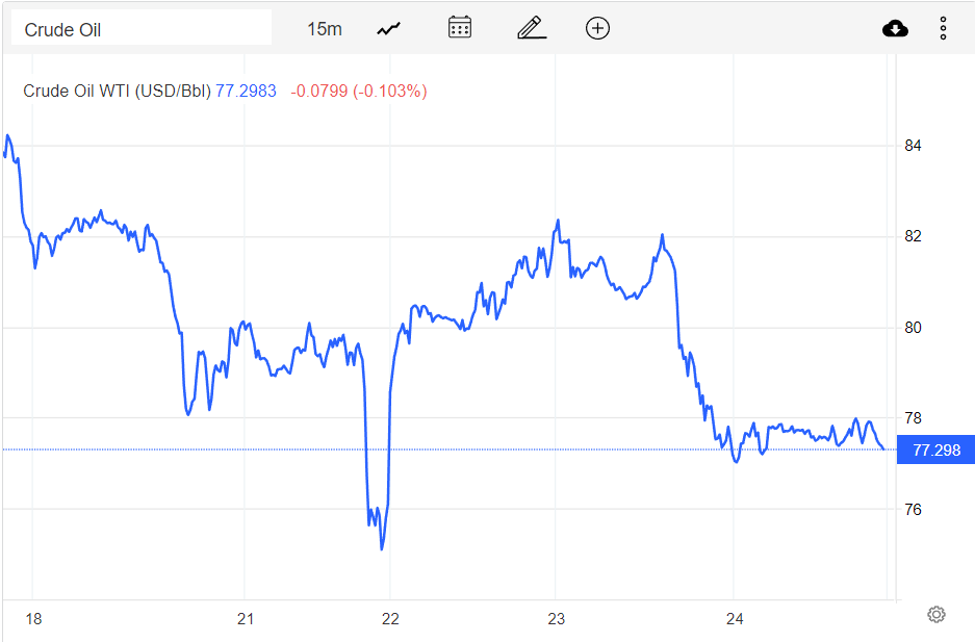This screenshot has height=643, width=977.
Task: Open the three-dot more options menu
Action: pyautogui.click(x=943, y=28)
